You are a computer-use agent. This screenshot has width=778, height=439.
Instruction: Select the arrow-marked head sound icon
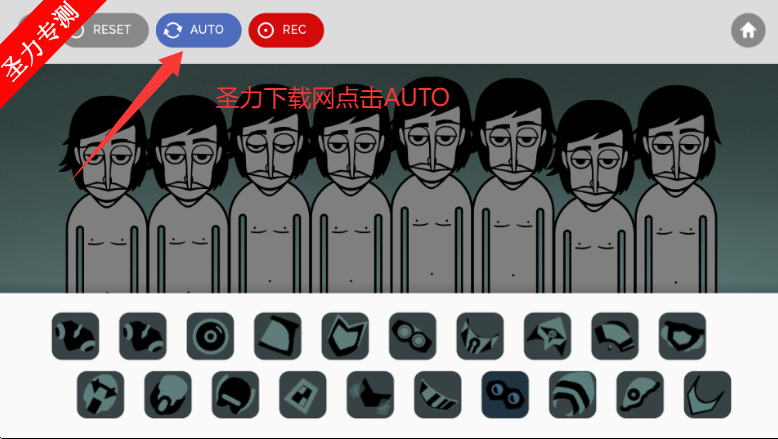101,394
